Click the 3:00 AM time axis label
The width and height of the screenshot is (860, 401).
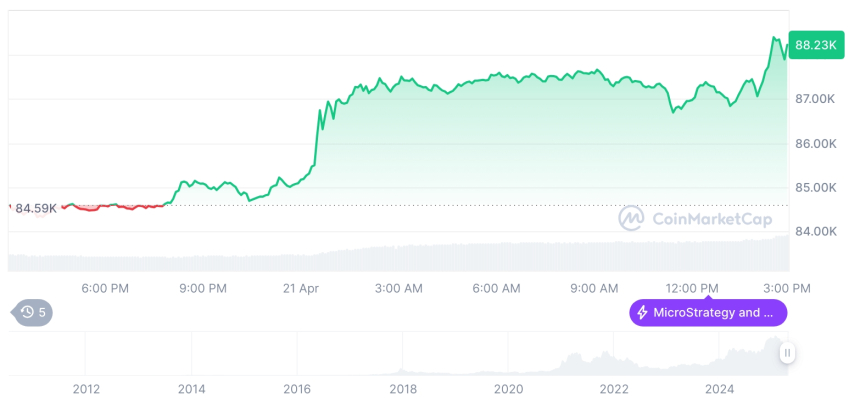(399, 289)
